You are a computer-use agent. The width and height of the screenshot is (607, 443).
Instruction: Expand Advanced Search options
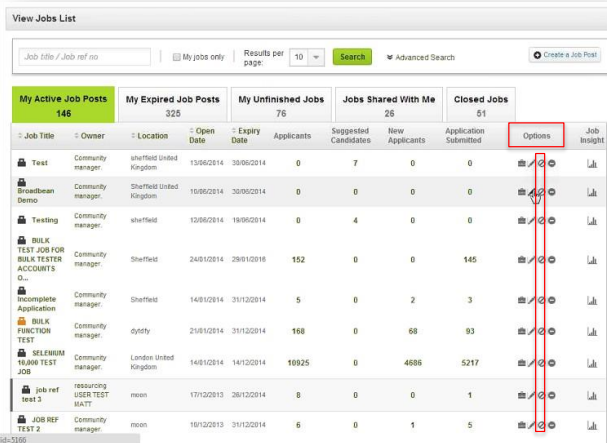[420, 57]
